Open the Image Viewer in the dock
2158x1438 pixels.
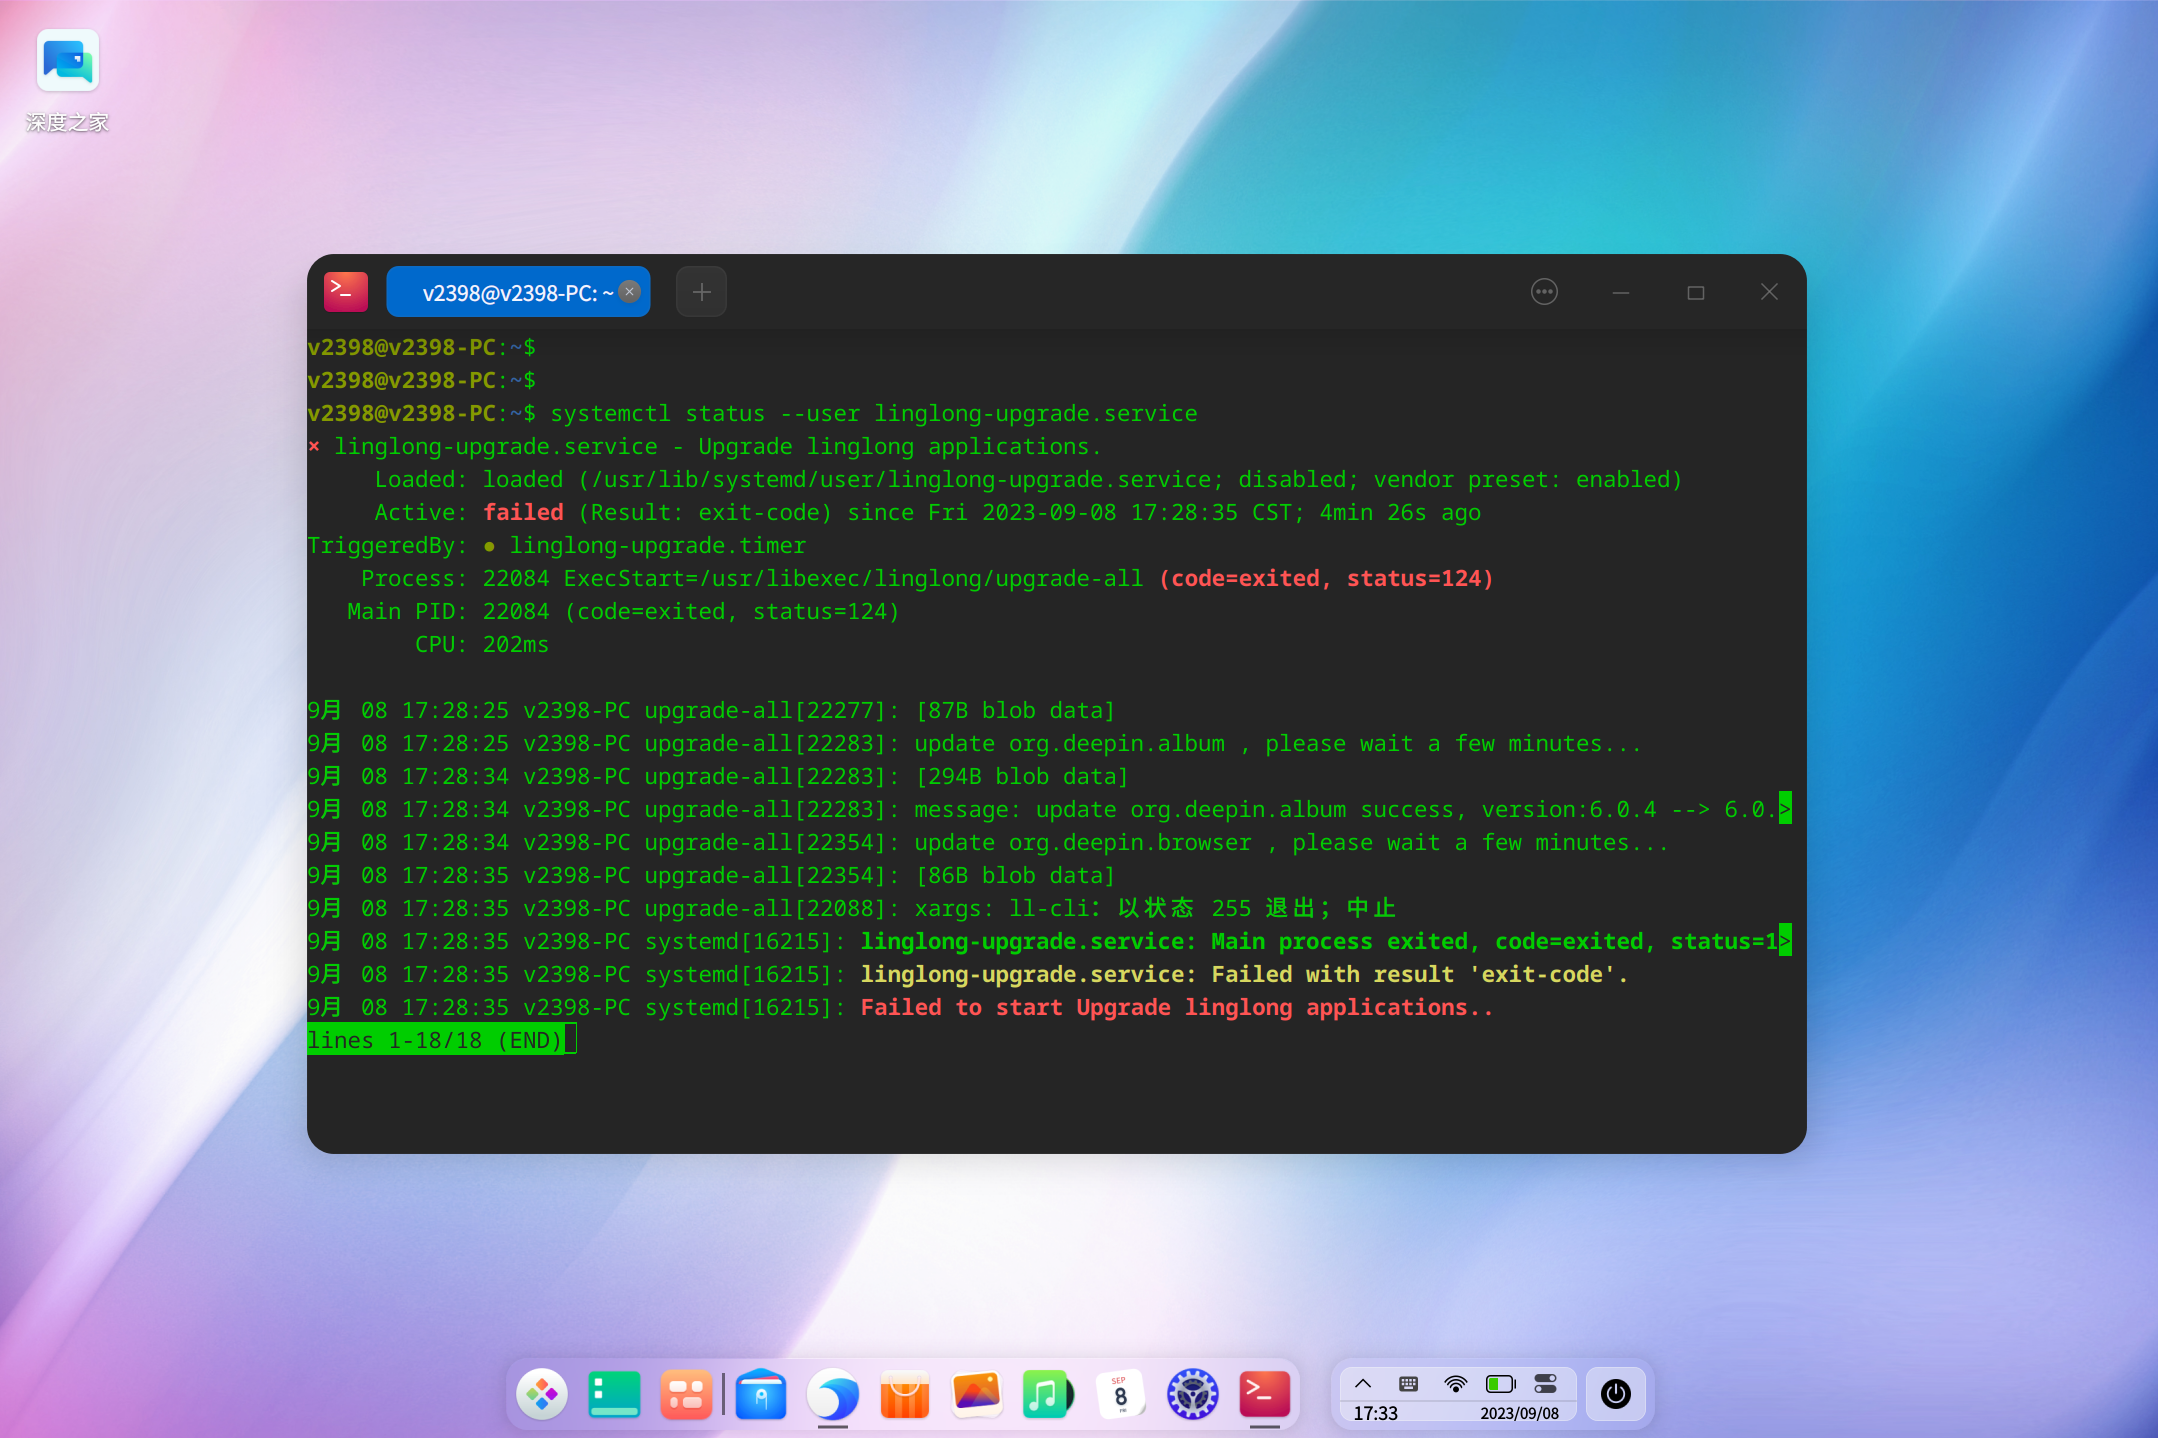(976, 1393)
